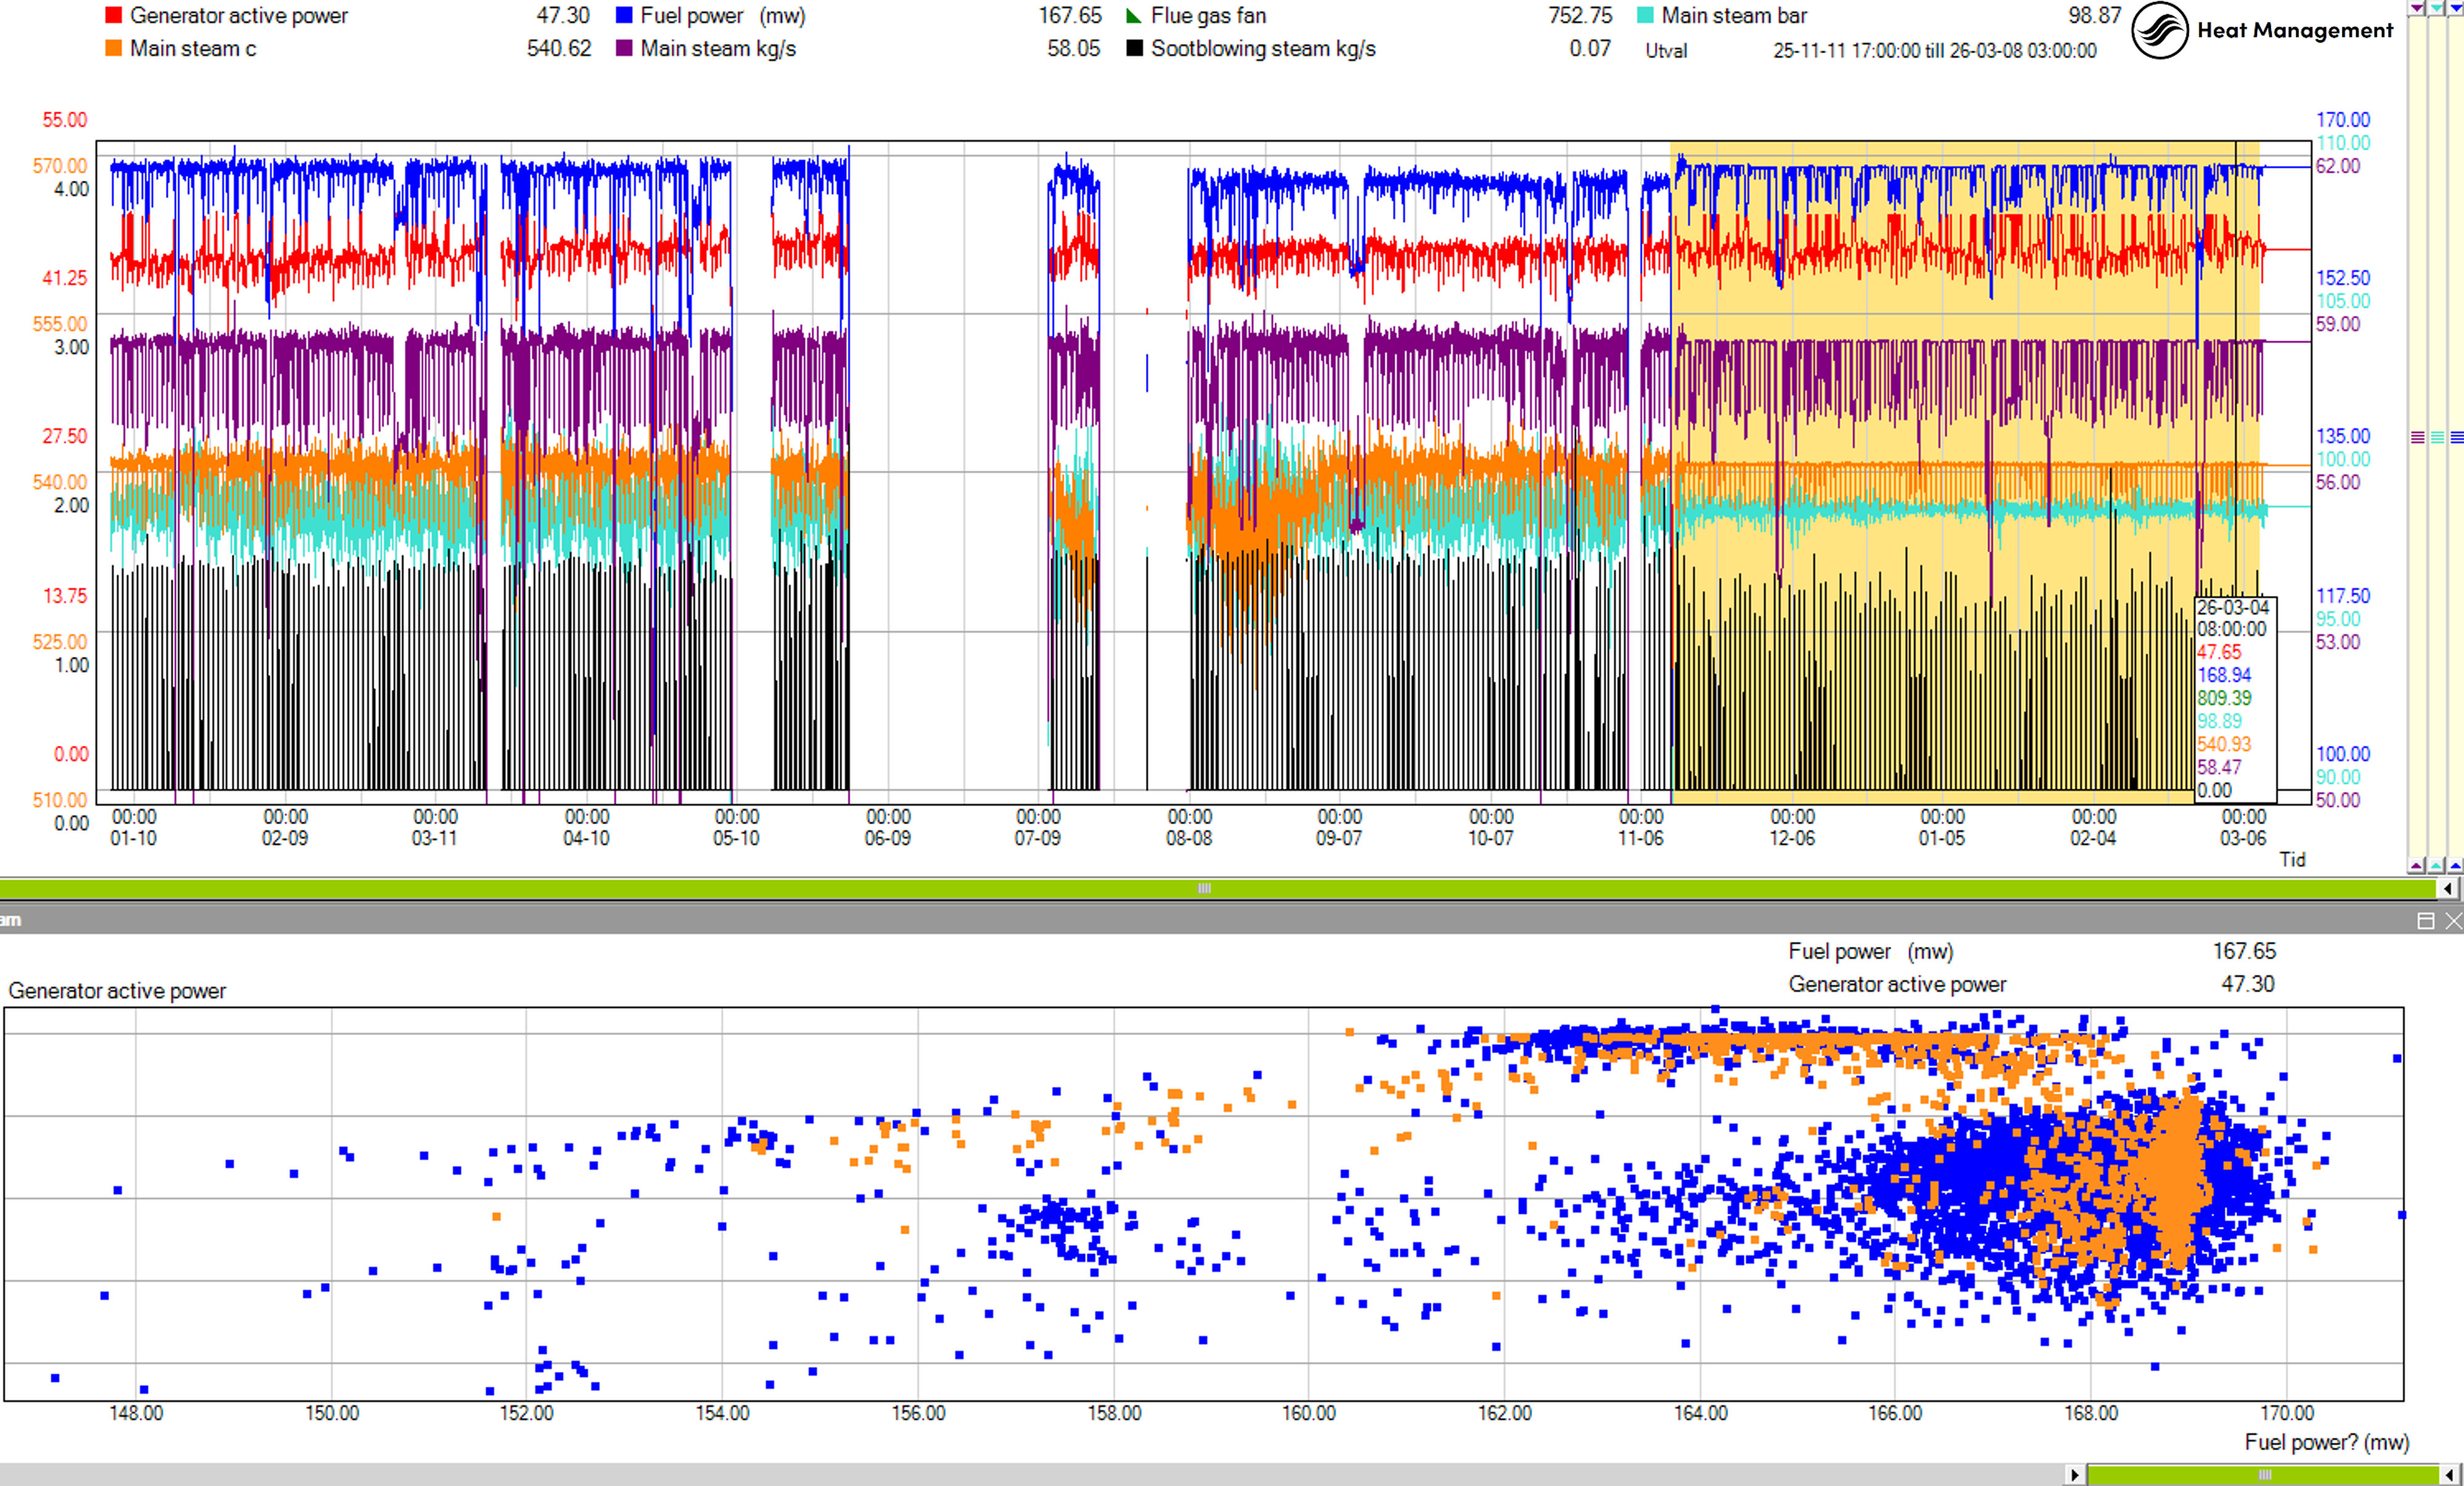2464x1486 pixels.
Task: Click the 167.65 value in scatter panel legend
Action: (x=2244, y=951)
